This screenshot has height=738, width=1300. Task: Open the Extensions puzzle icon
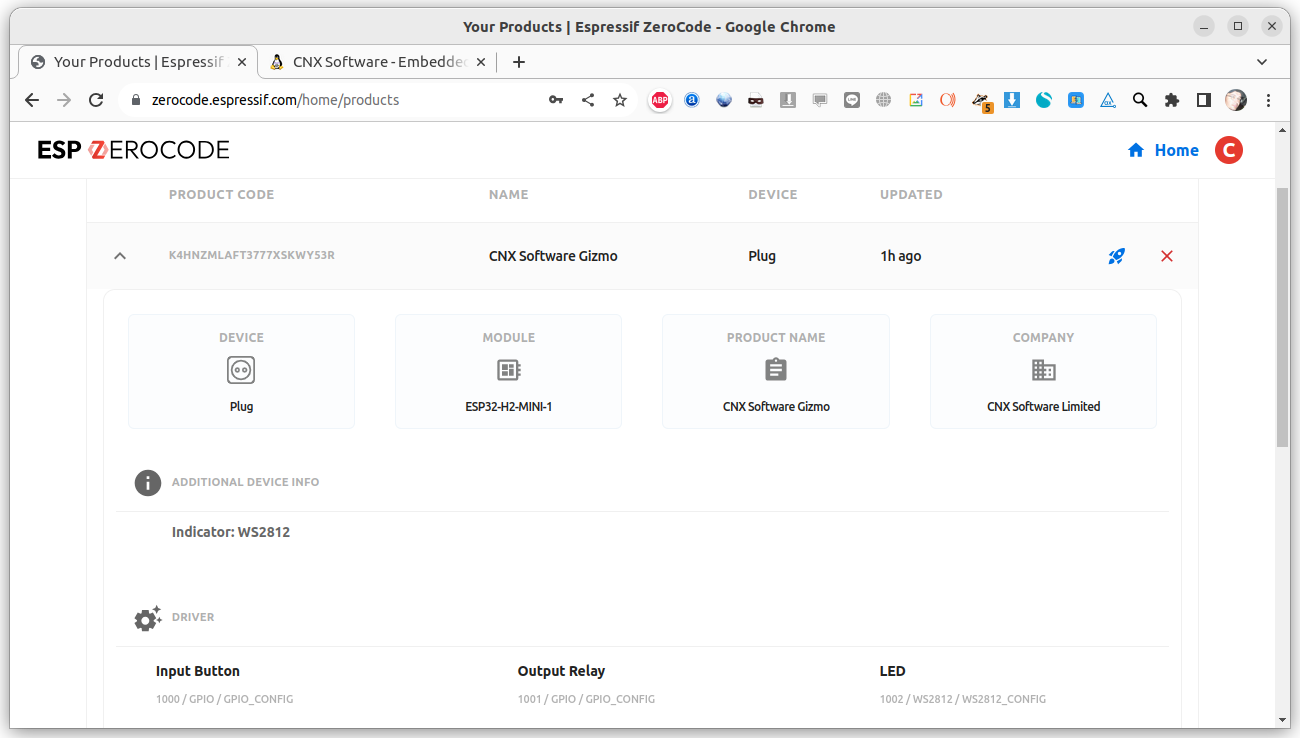(x=1172, y=100)
